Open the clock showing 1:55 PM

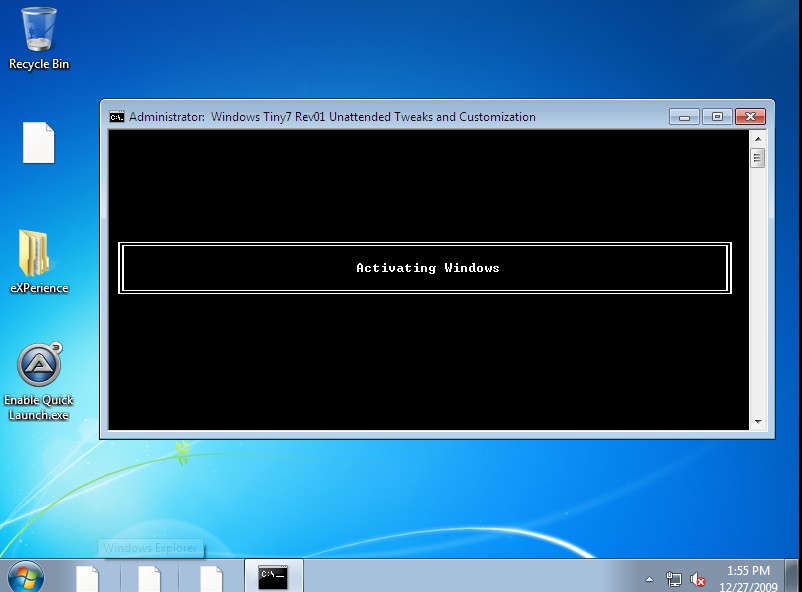point(748,578)
